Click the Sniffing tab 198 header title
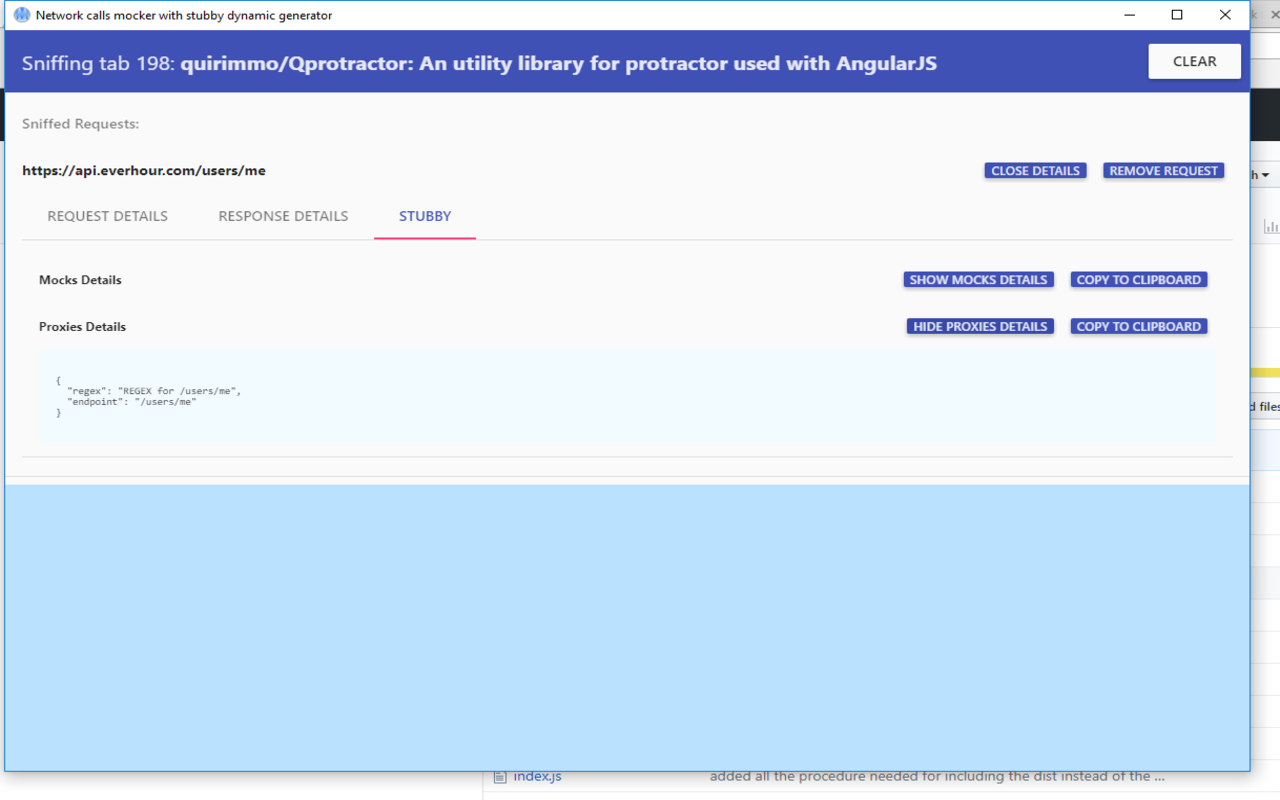The height and width of the screenshot is (800, 1280). (x=479, y=64)
